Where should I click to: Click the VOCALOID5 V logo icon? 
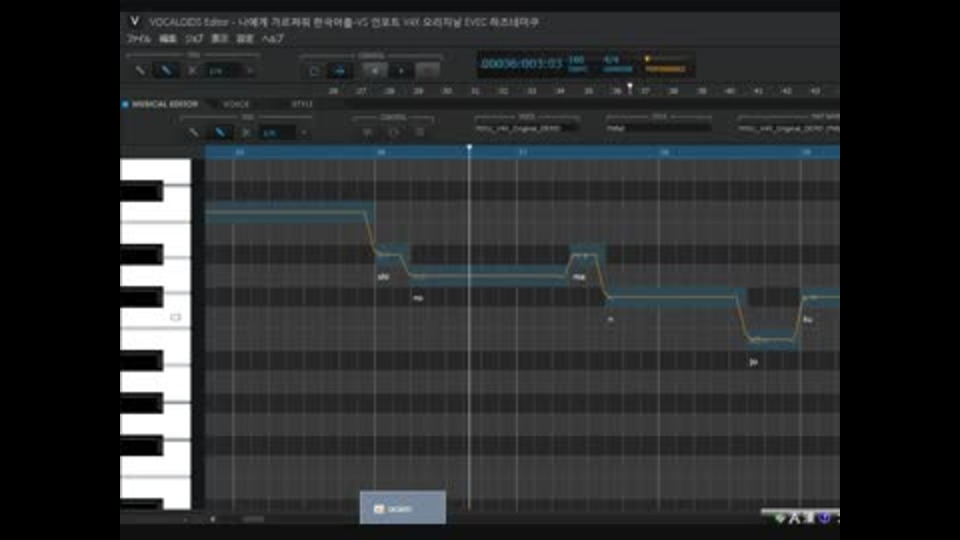tap(135, 21)
